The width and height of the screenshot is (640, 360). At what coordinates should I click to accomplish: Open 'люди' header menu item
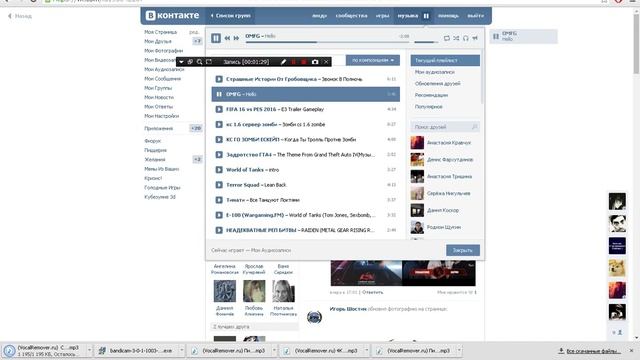pos(319,16)
